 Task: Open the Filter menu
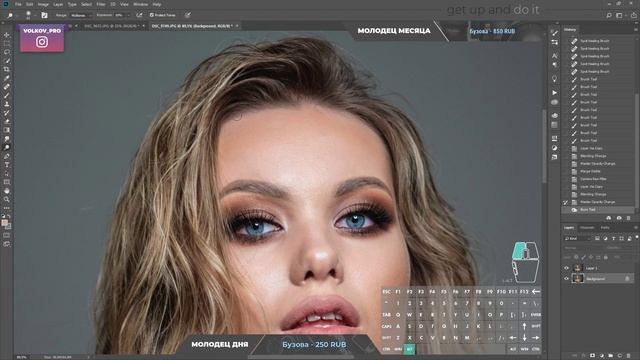click(x=101, y=4)
